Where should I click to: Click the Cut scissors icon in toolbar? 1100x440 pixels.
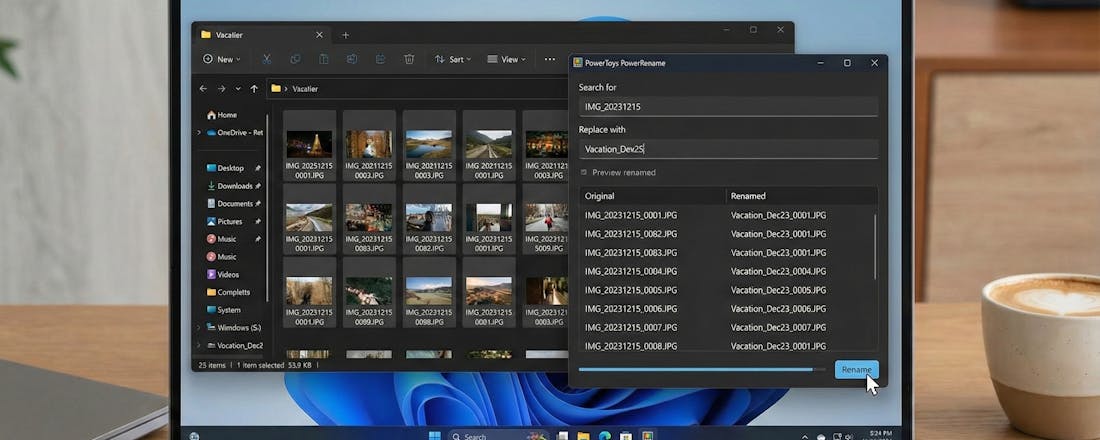pos(267,59)
